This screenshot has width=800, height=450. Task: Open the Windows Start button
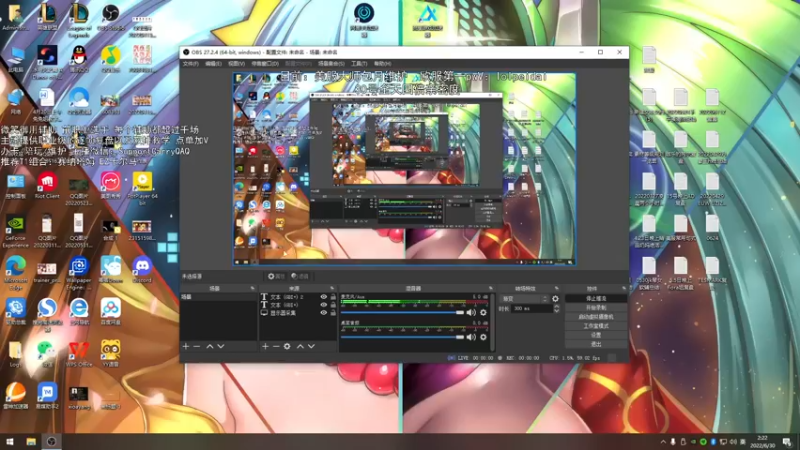click(x=10, y=442)
